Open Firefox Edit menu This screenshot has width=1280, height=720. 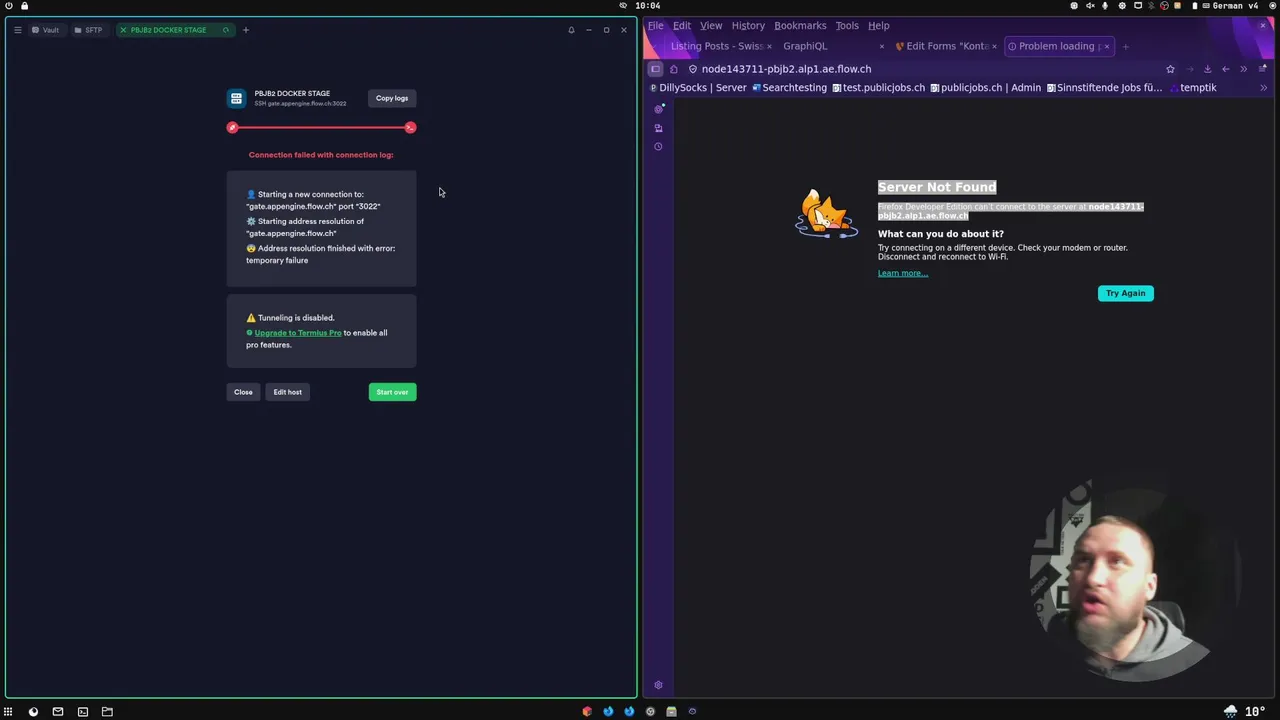[x=682, y=26]
